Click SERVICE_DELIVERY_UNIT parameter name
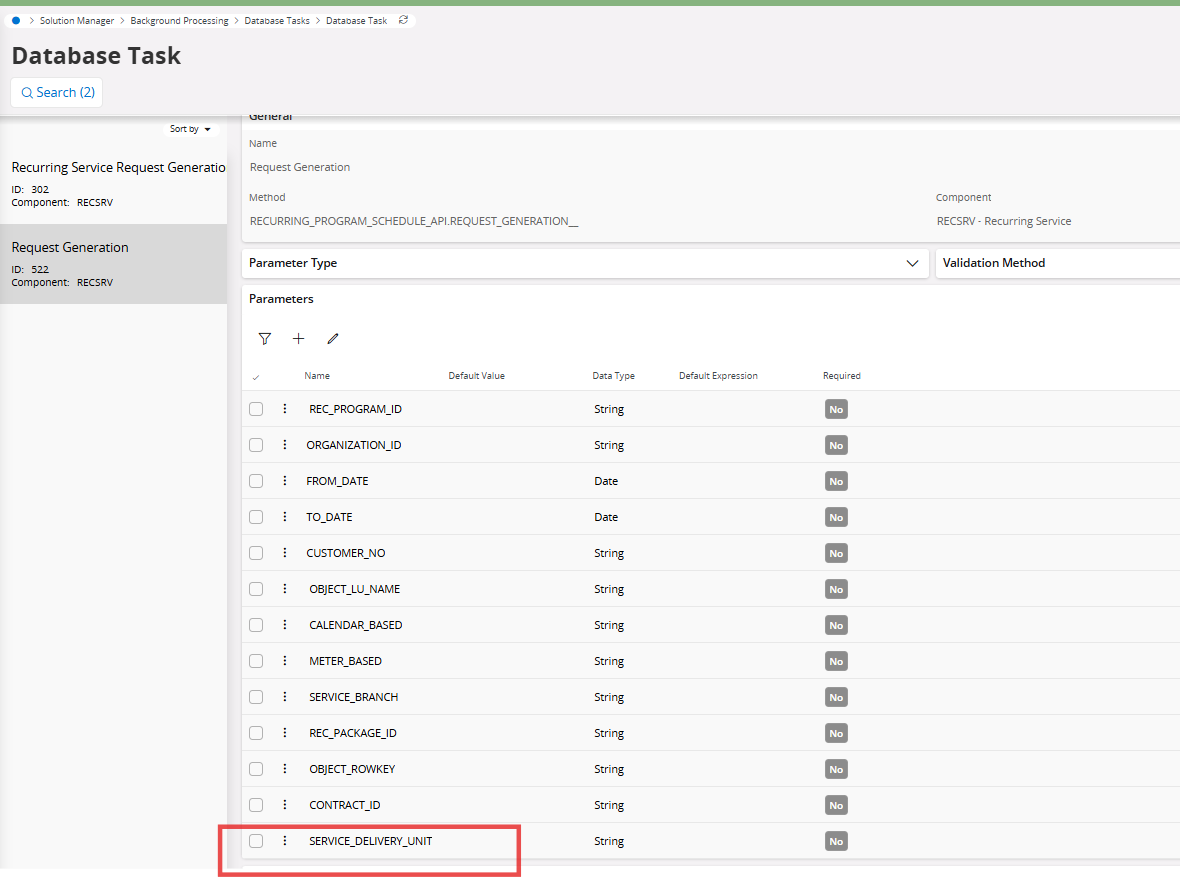 370,841
